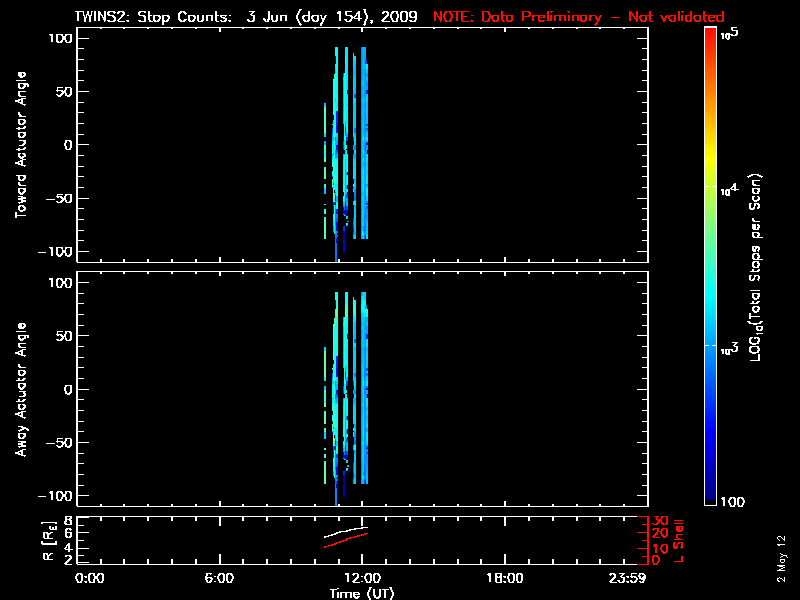Click the TWINS2 Stop Counts plot title
The height and width of the screenshot is (600, 800).
pos(246,17)
